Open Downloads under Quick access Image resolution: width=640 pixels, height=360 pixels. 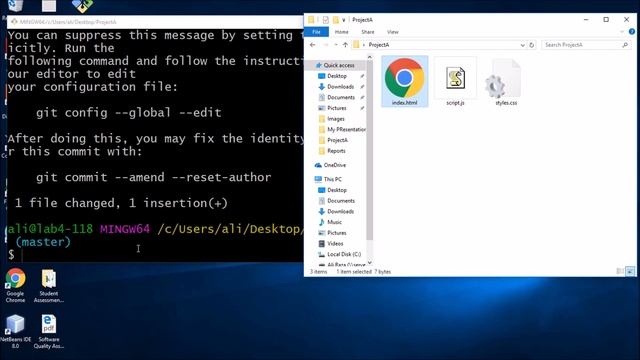[x=340, y=87]
